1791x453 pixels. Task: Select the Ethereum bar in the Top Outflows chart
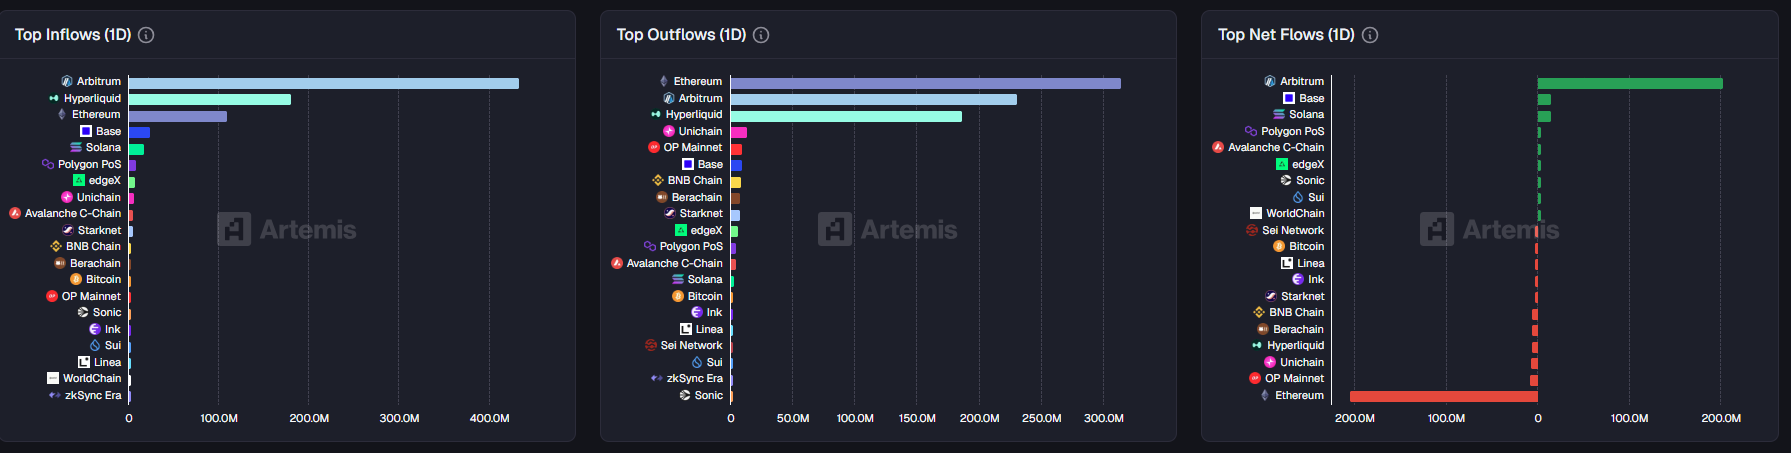tap(925, 83)
